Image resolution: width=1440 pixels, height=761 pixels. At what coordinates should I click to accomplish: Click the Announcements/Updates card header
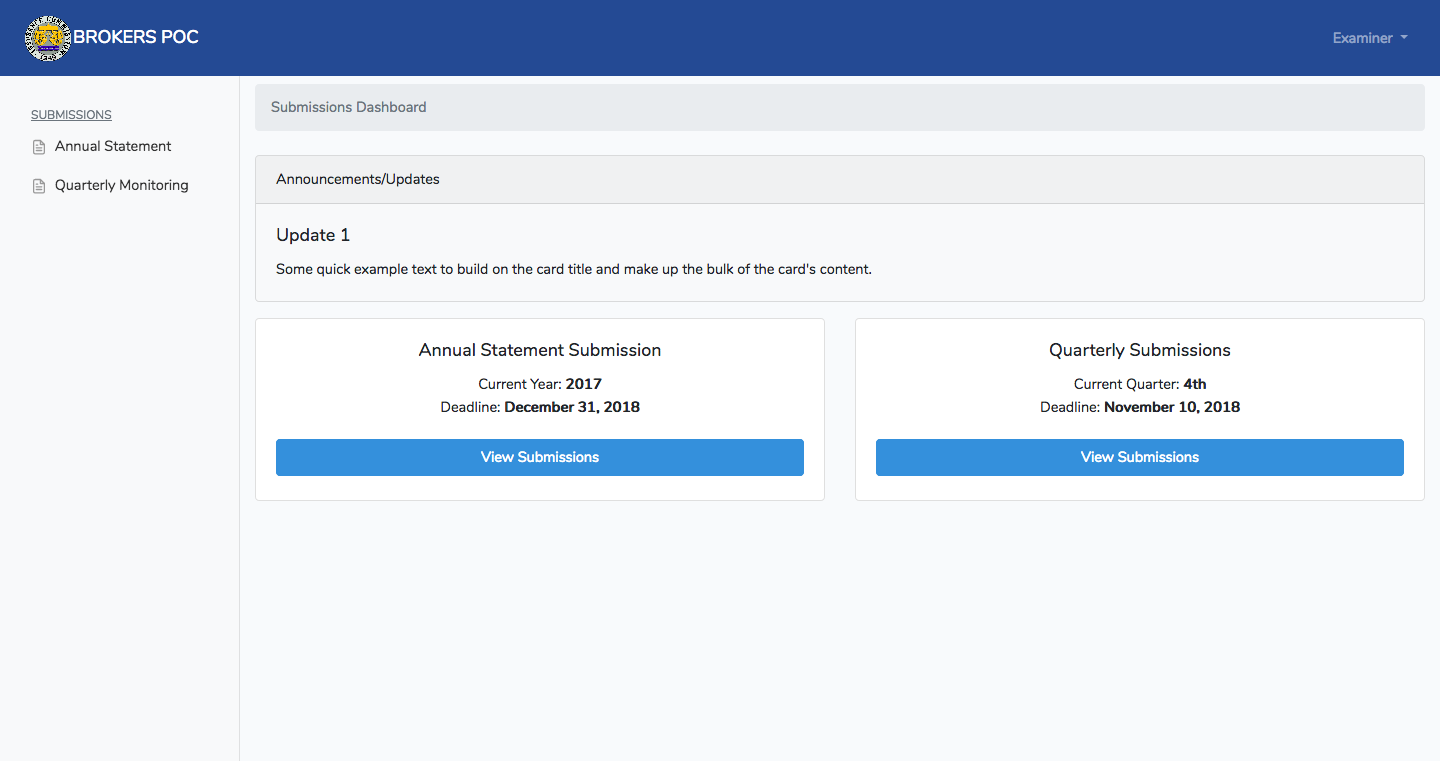pos(358,179)
